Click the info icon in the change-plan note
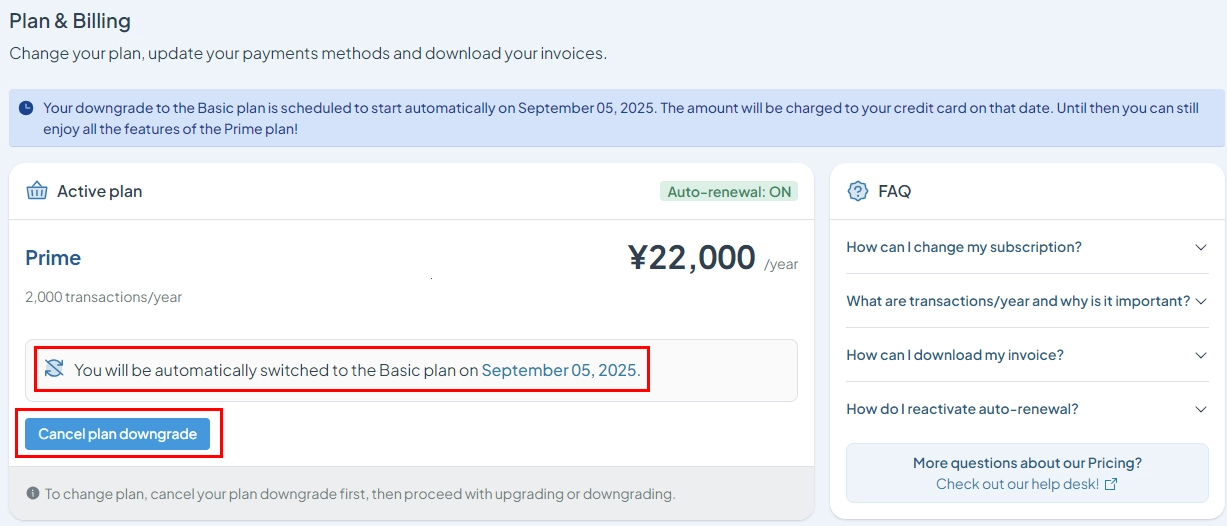This screenshot has height=526, width=1227. click(33, 493)
